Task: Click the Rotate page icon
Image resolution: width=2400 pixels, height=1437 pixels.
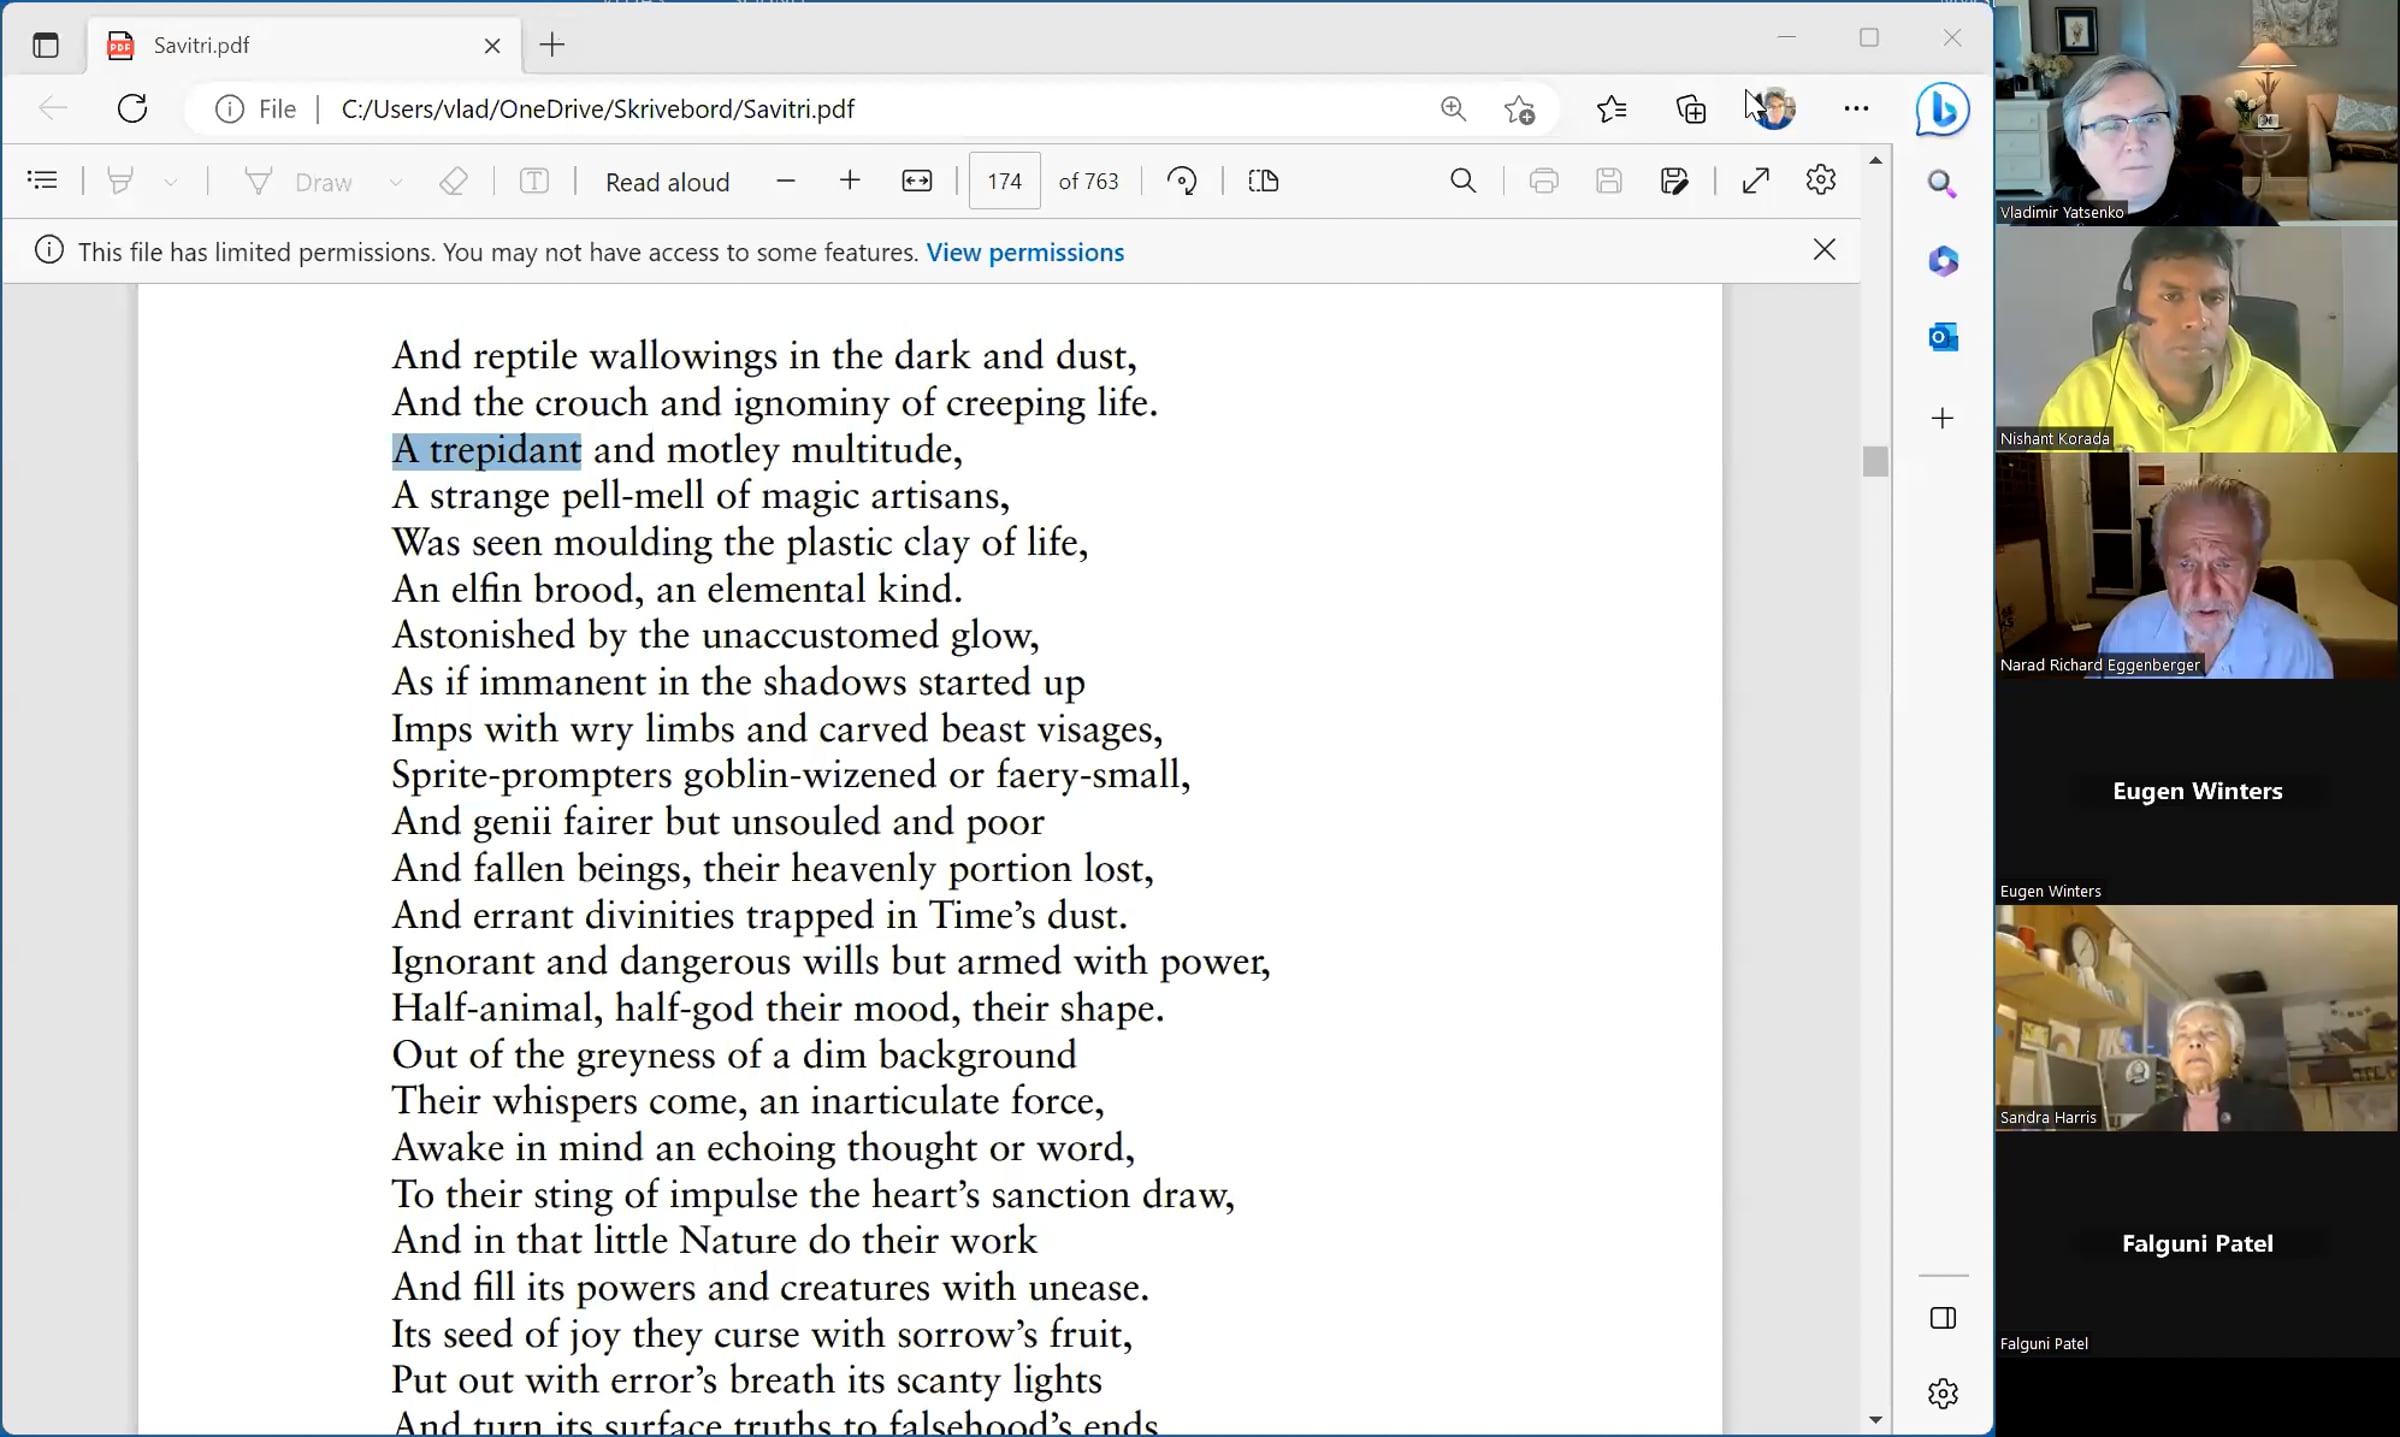Action: (x=1182, y=181)
